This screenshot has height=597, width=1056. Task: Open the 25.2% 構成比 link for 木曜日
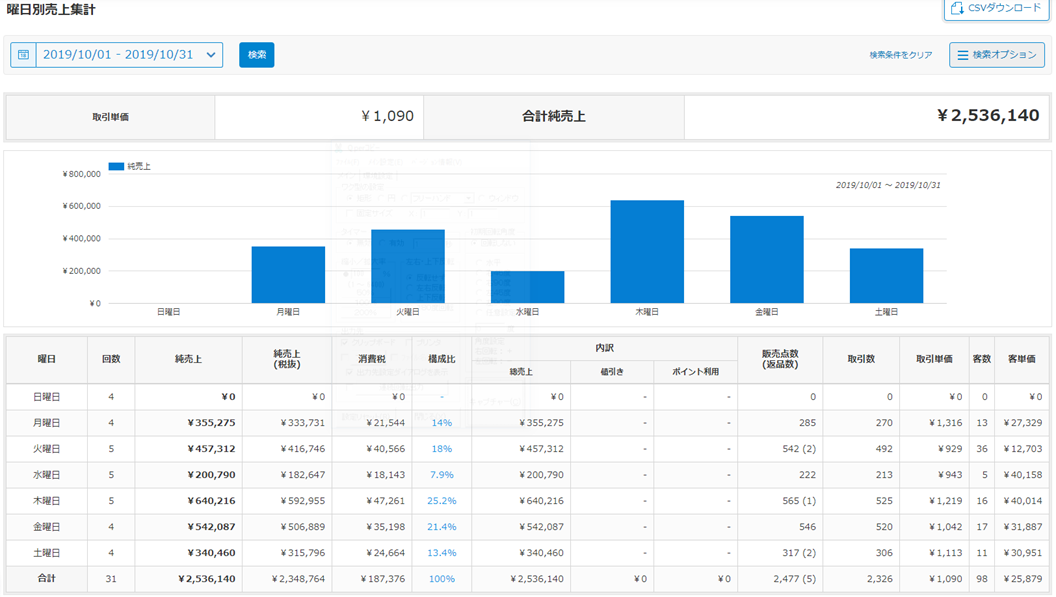[x=442, y=501]
